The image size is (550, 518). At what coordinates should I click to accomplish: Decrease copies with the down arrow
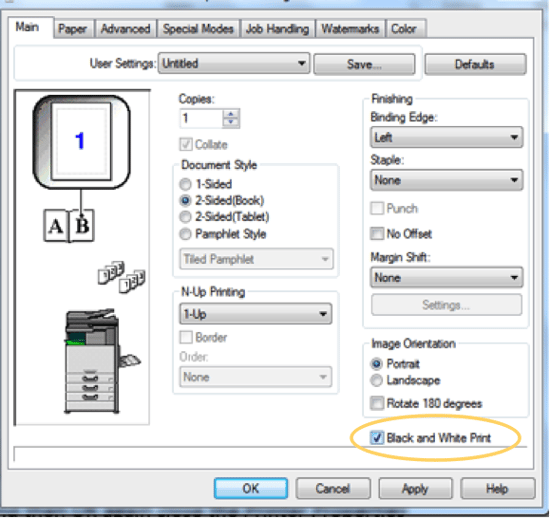point(231,123)
